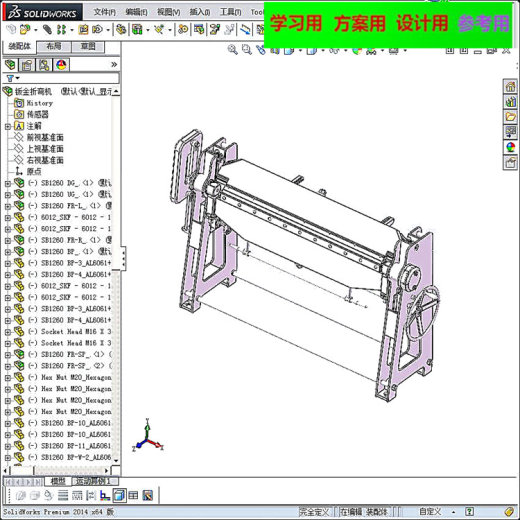
Task: Expand more manager tabs with chevron
Action: tap(114, 64)
